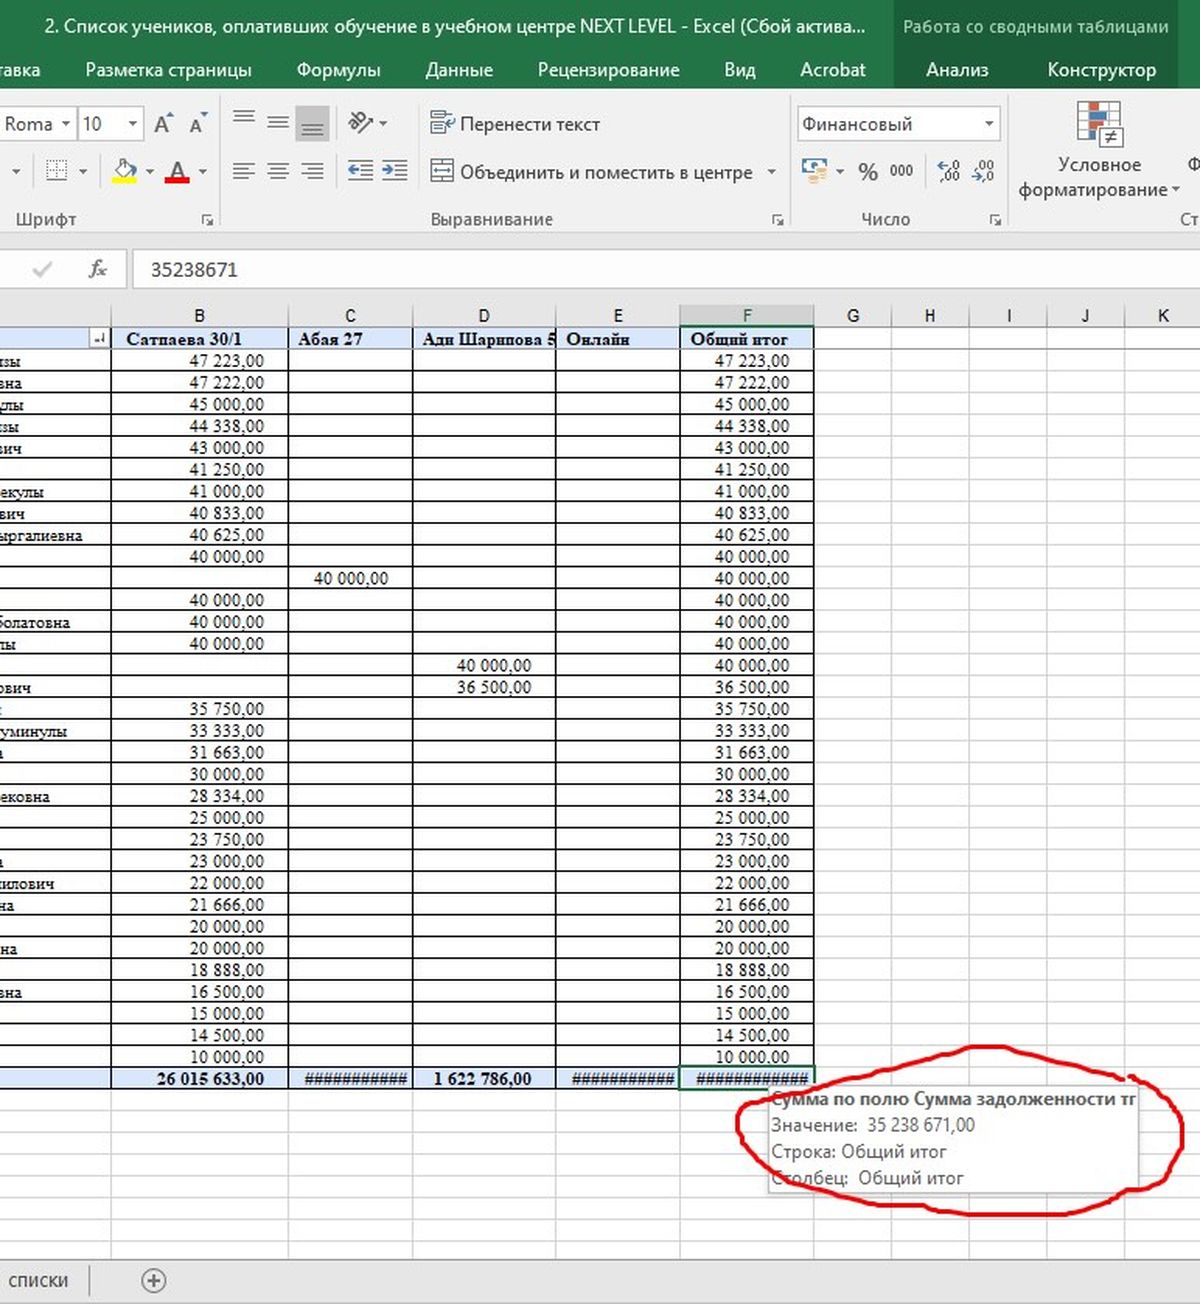
Task: Apply cell borders icon
Action: point(58,171)
